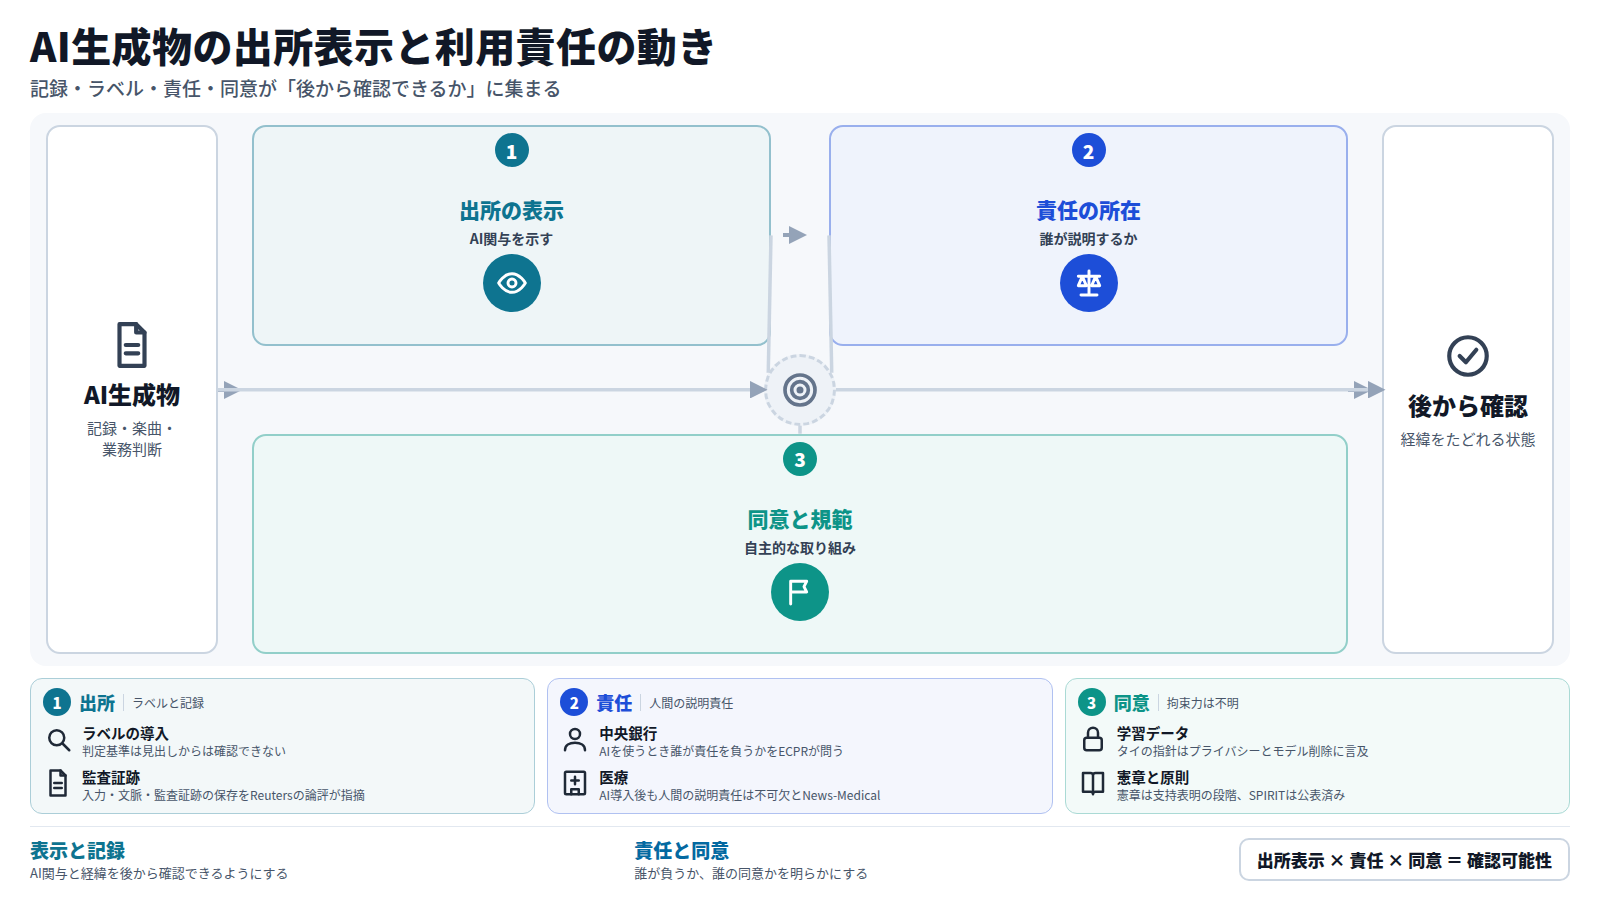Click the person icon beside 中央銀行
This screenshot has height=900, width=1600.
(x=575, y=740)
